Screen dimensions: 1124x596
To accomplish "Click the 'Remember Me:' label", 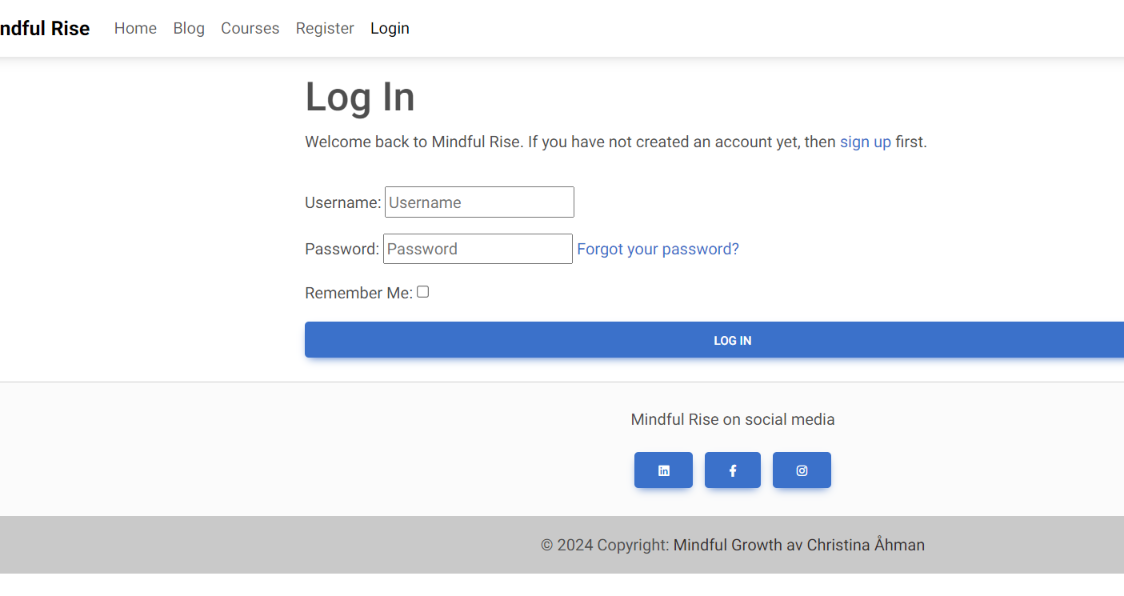I will pos(358,293).
